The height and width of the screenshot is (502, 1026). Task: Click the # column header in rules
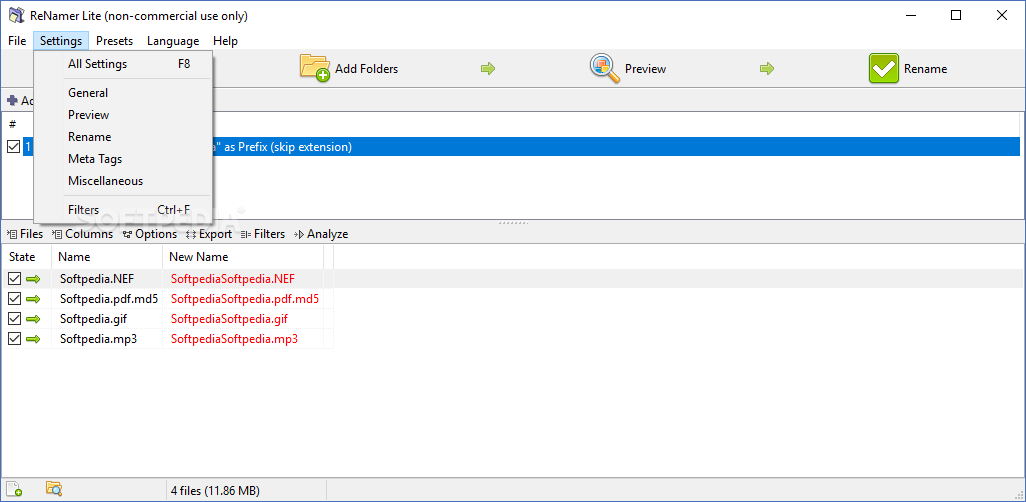(12, 124)
